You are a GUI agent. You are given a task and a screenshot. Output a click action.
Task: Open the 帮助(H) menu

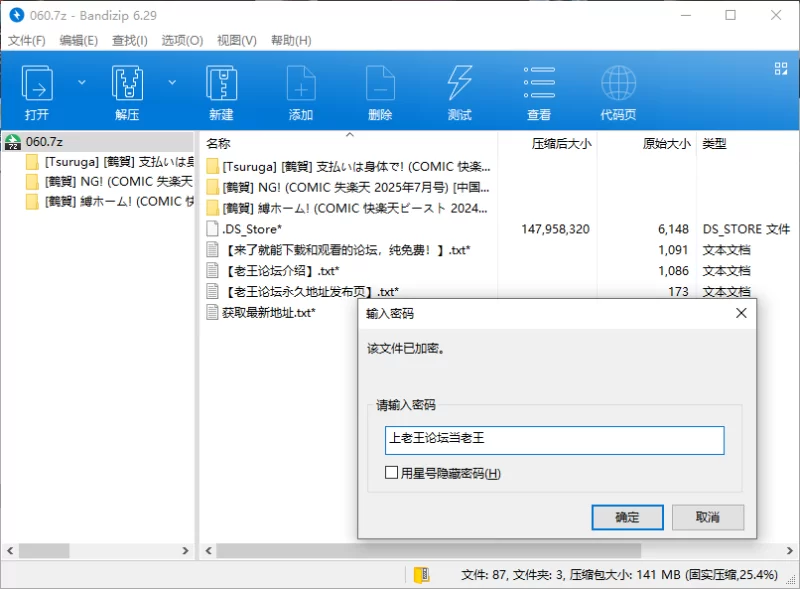[291, 40]
